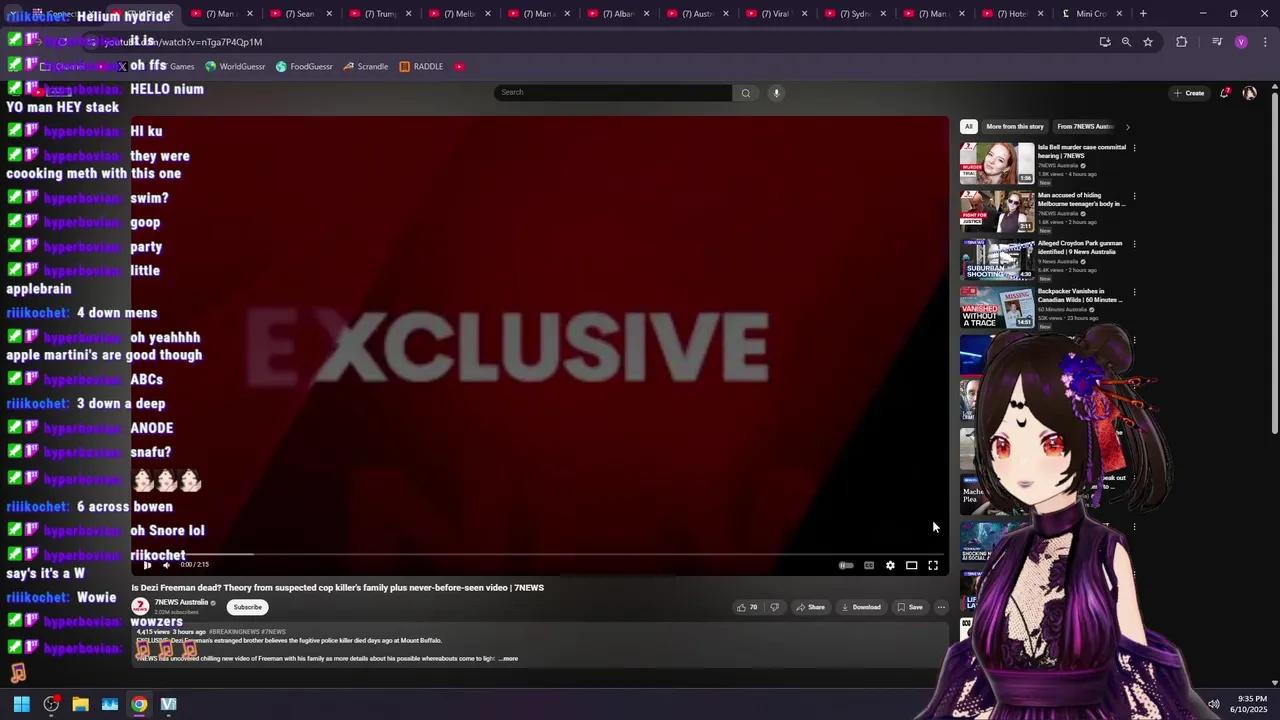Open the more actions ellipsis under the video

tap(941, 607)
